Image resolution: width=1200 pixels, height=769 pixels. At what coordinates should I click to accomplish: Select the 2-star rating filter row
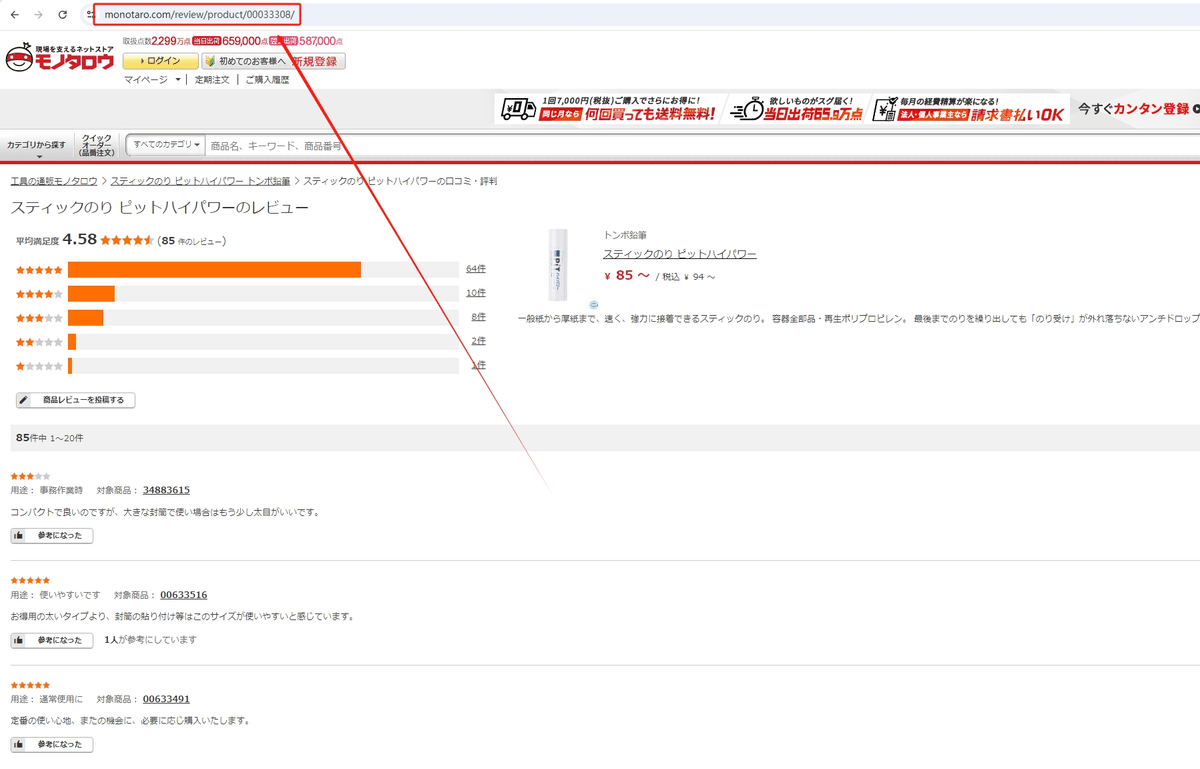click(x=250, y=342)
